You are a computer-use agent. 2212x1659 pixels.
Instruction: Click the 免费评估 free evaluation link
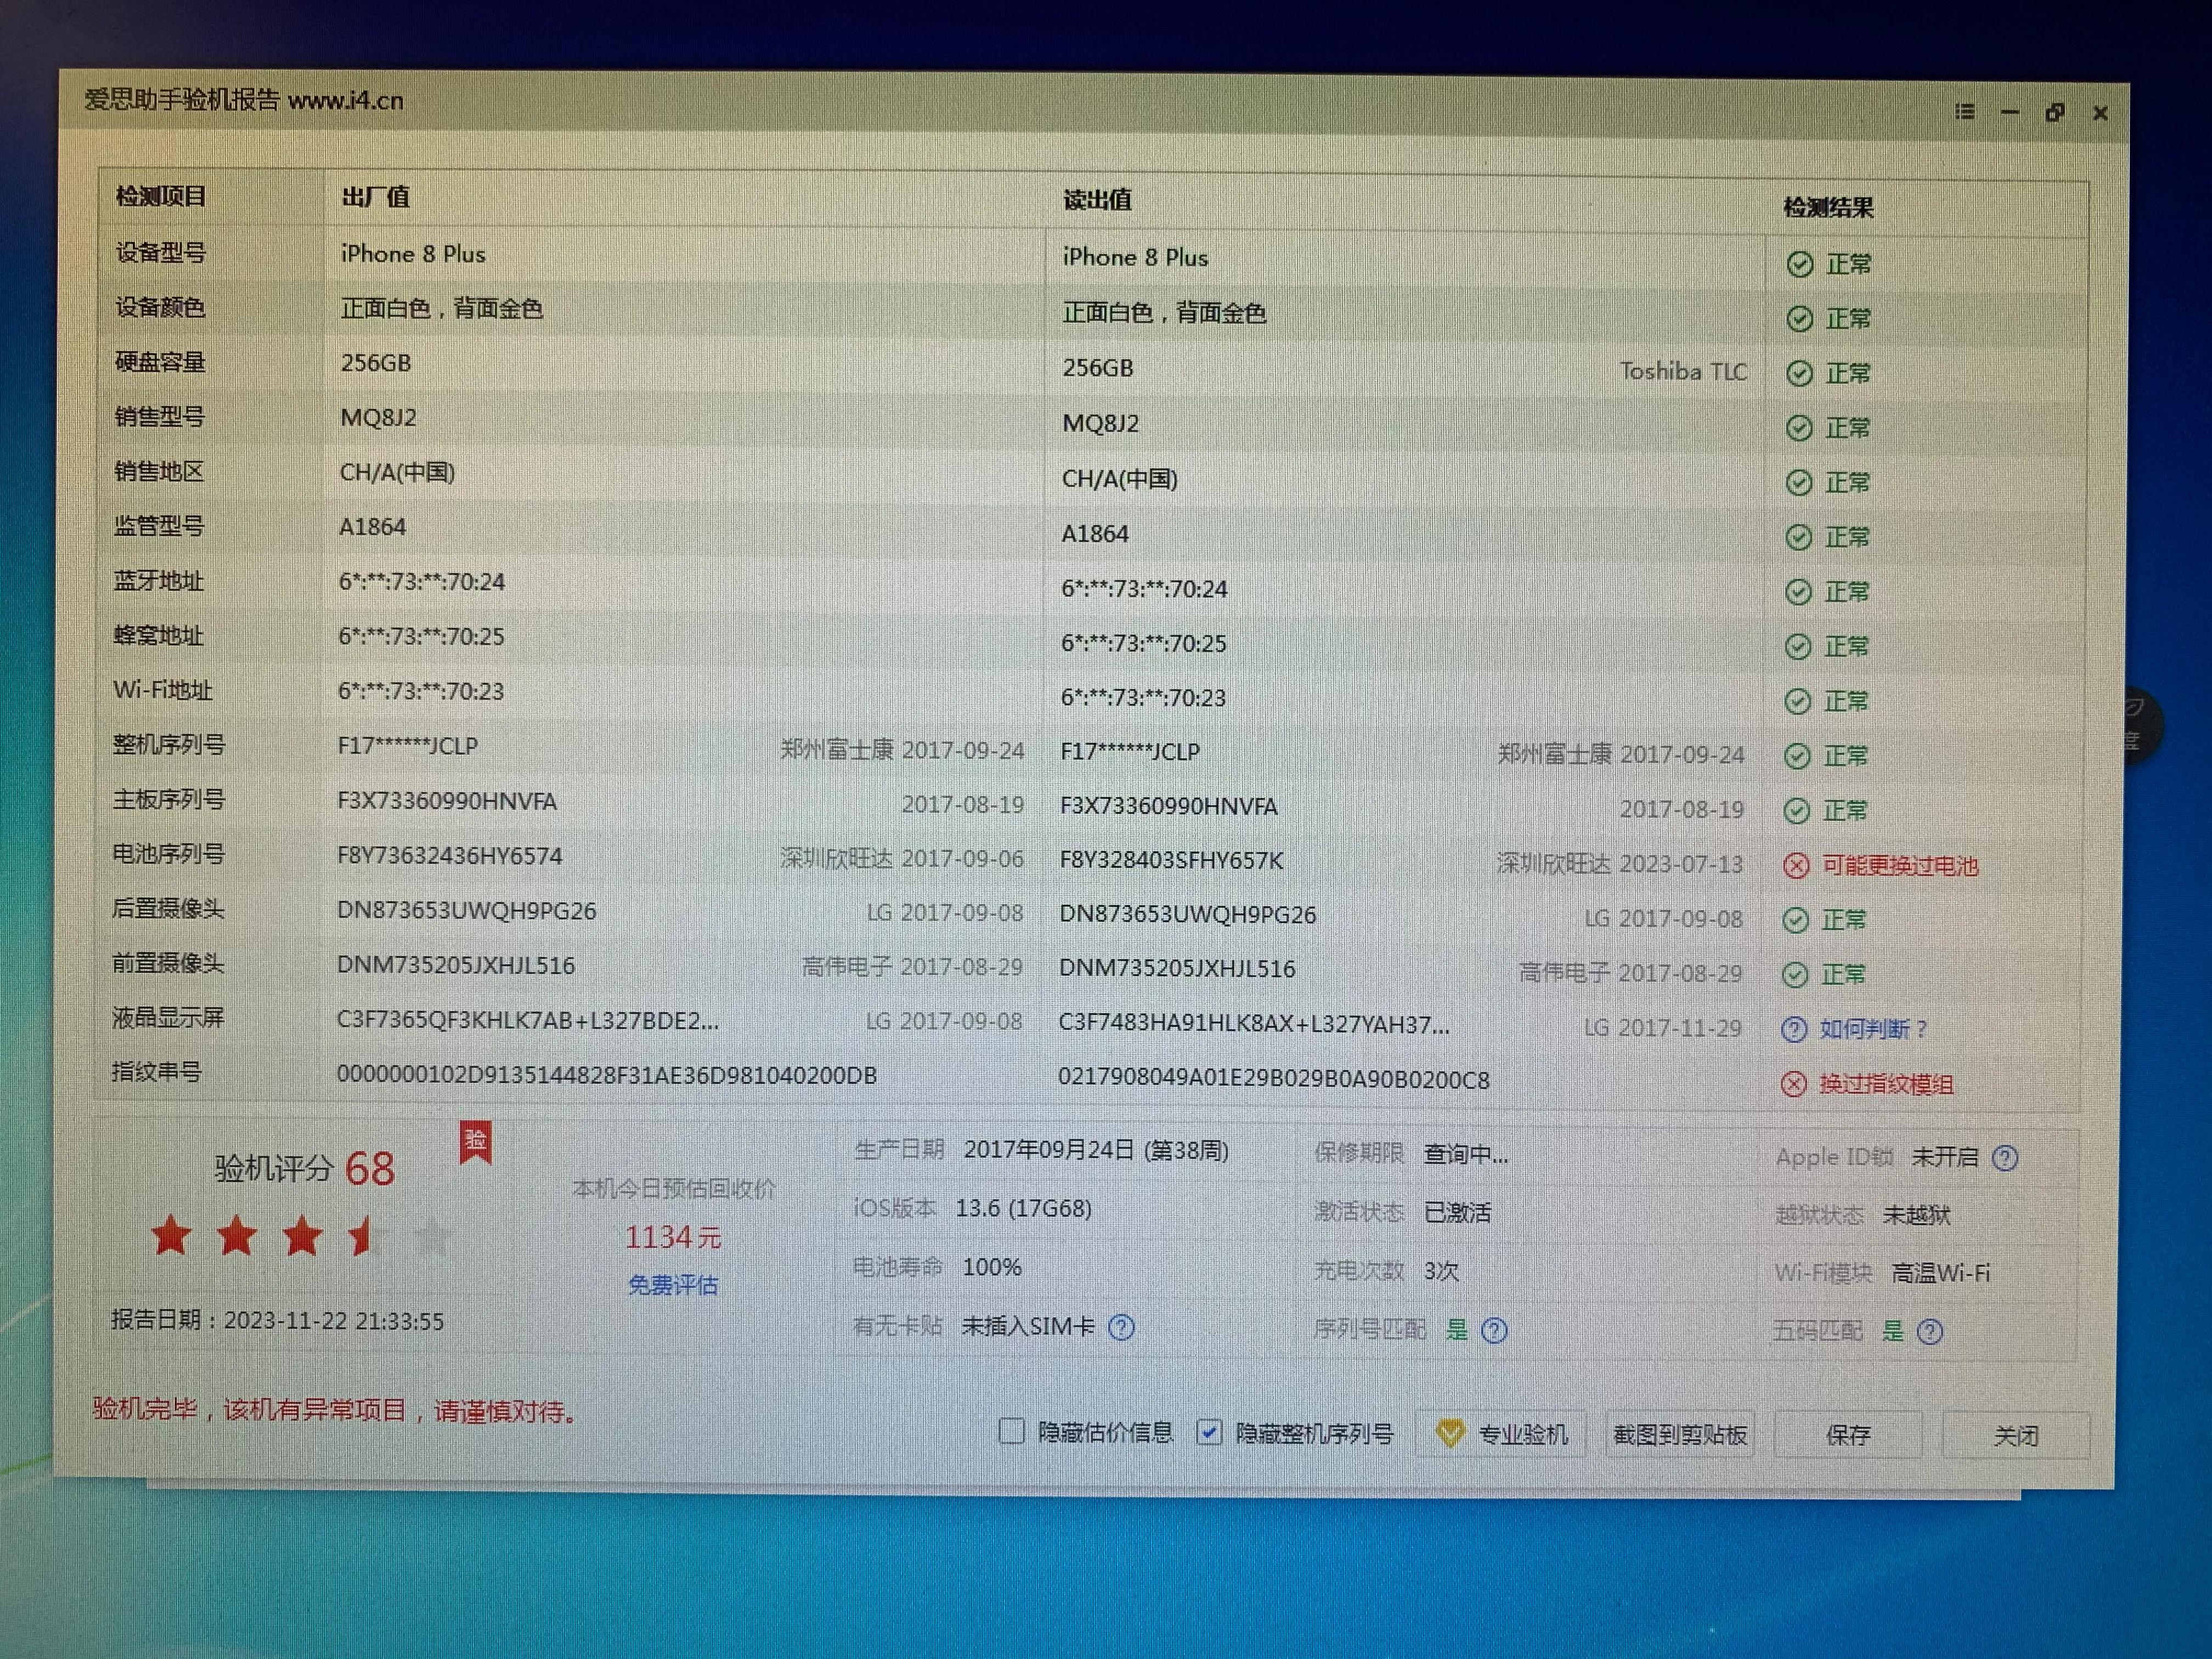point(673,1285)
